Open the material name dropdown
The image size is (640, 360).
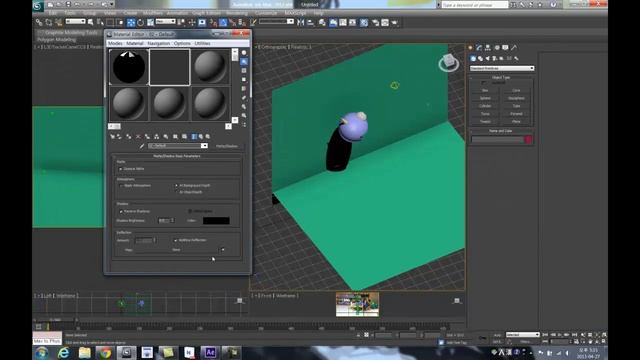pyautogui.click(x=204, y=146)
